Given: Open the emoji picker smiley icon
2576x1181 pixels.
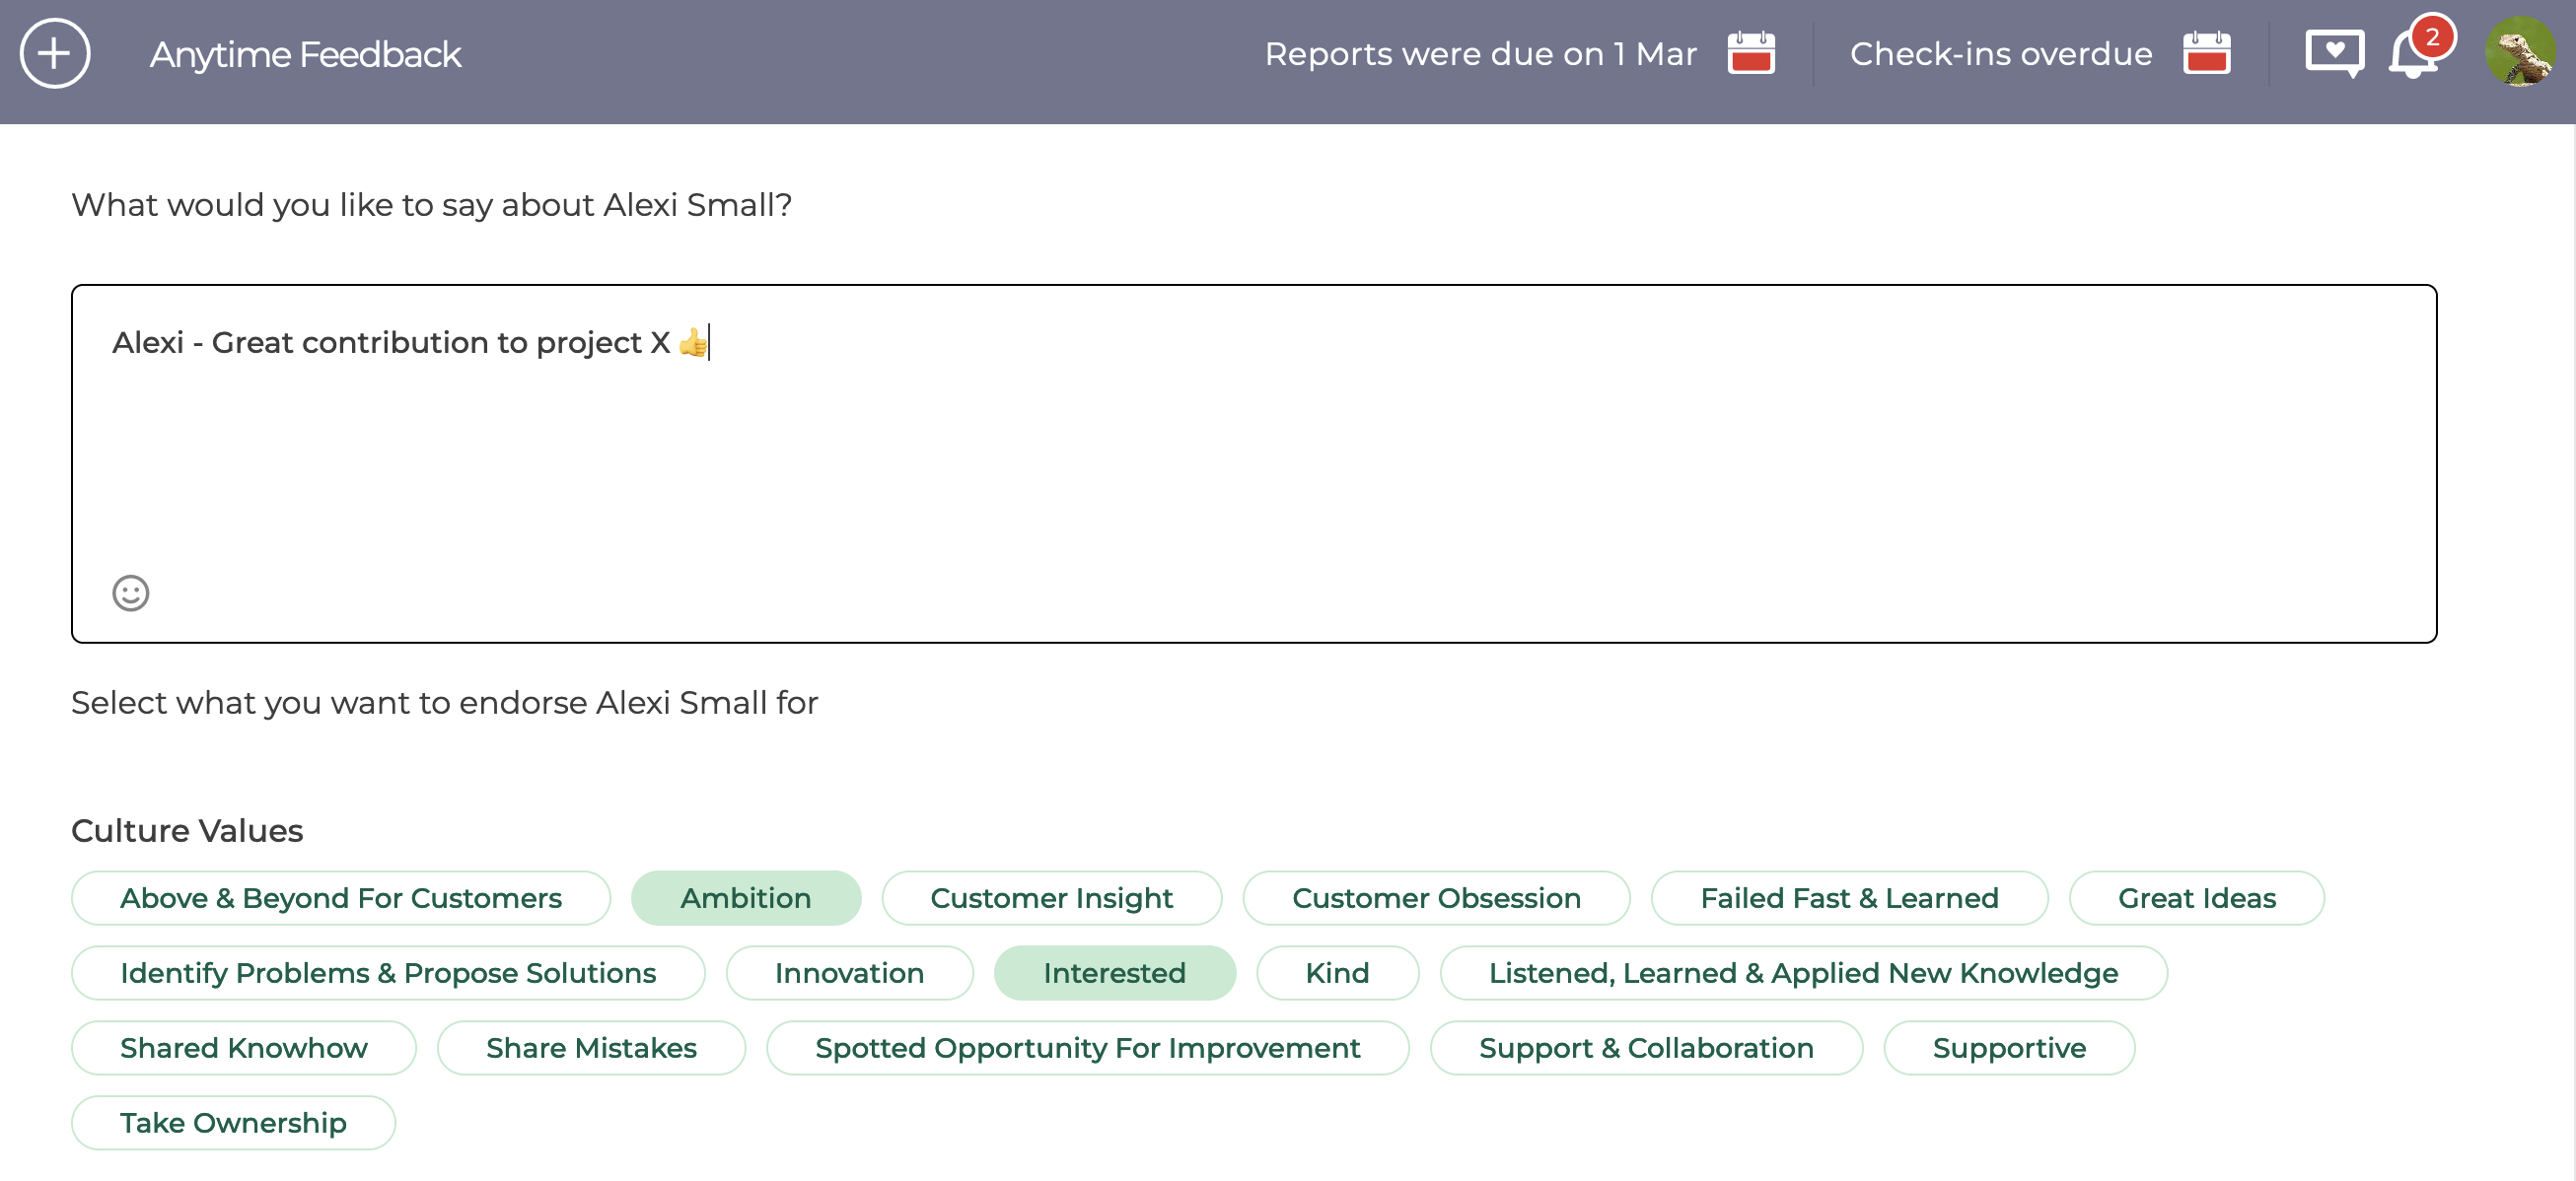Looking at the screenshot, I should click(131, 593).
